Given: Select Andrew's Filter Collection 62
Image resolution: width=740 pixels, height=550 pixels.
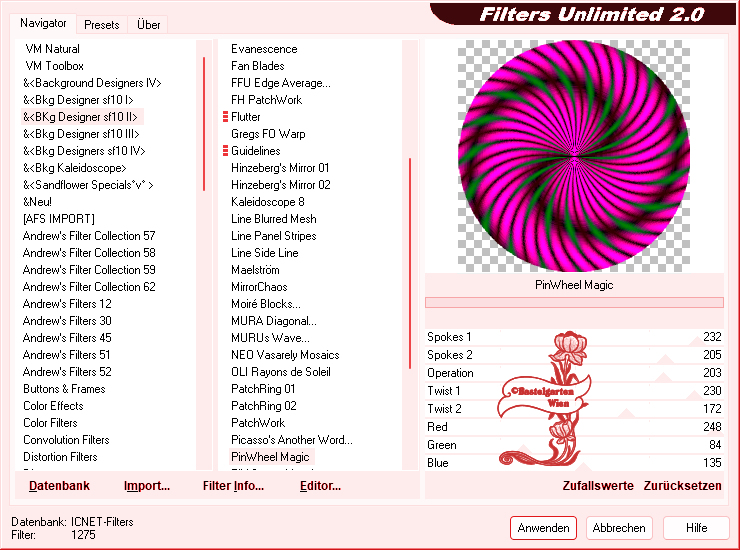Looking at the screenshot, I should pos(89,287).
